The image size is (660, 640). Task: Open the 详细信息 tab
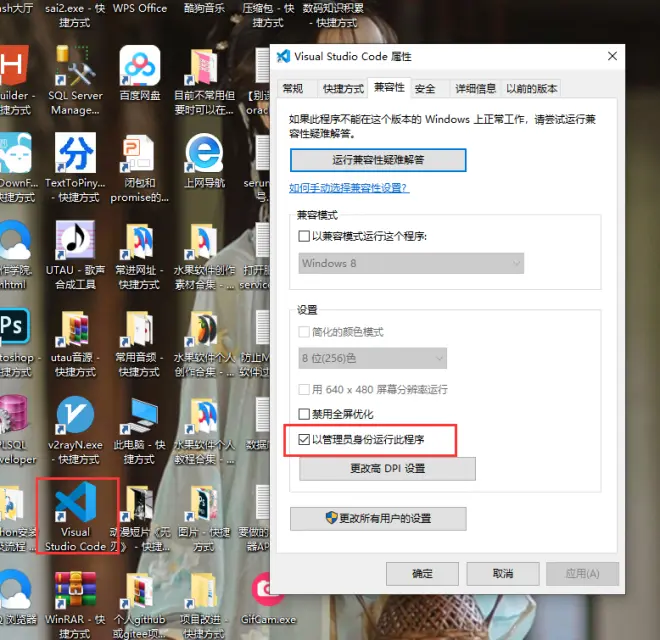(475, 88)
